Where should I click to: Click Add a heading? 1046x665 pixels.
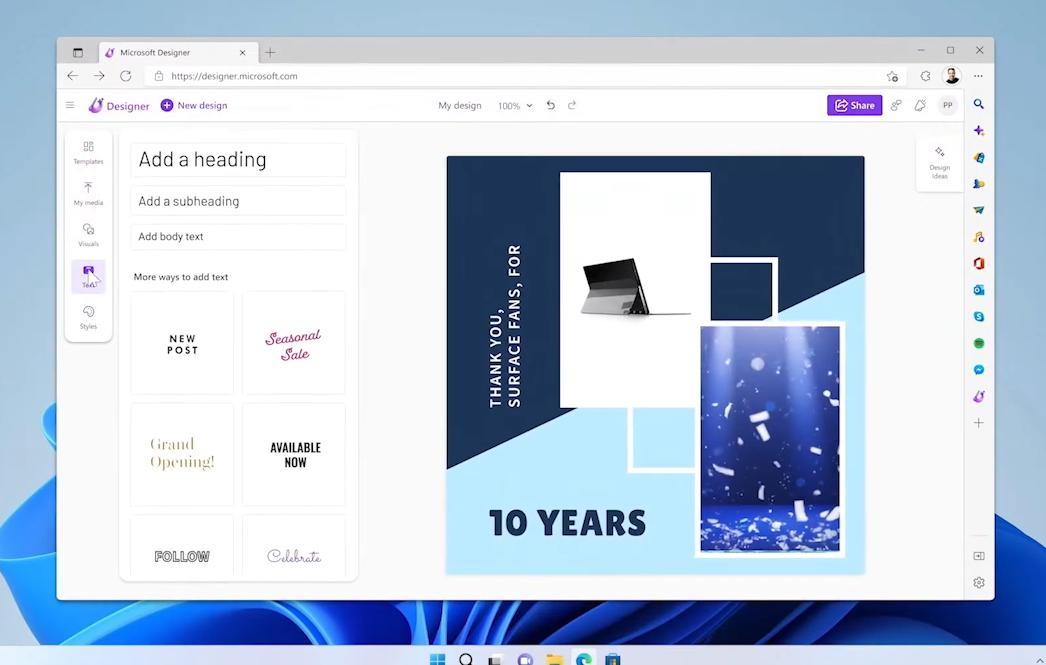pos(238,159)
